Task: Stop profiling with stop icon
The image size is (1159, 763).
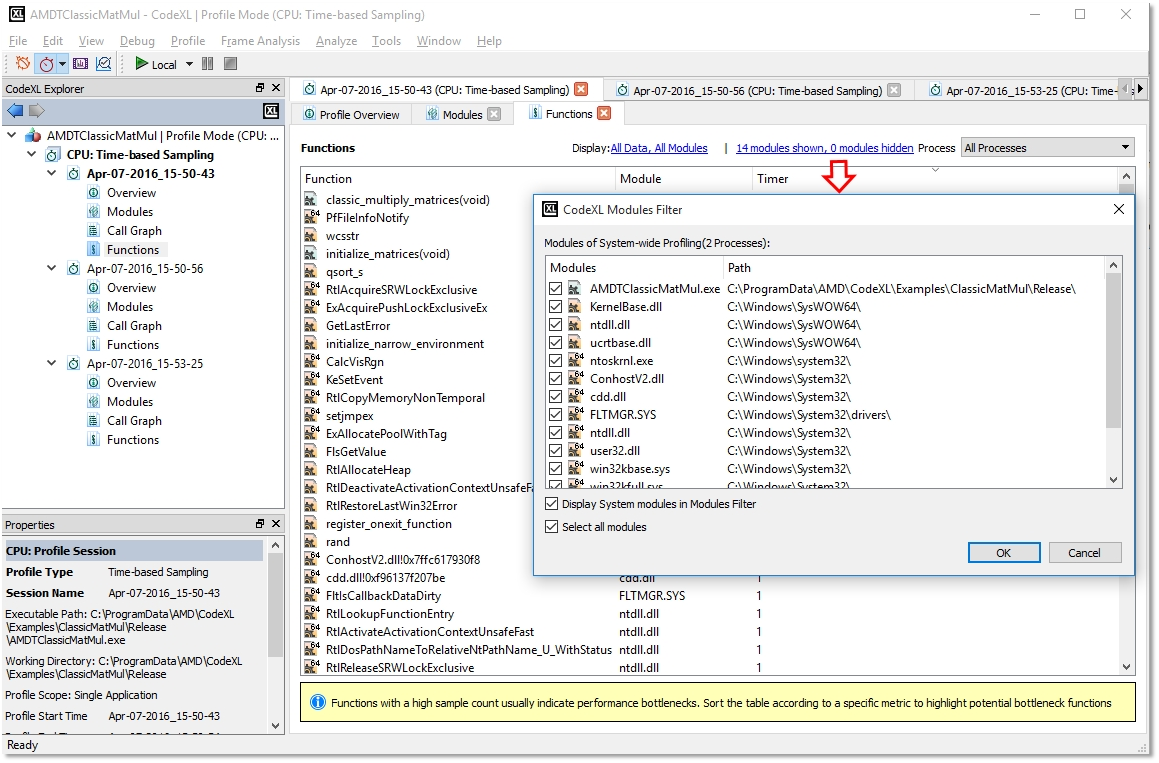Action: [x=231, y=64]
